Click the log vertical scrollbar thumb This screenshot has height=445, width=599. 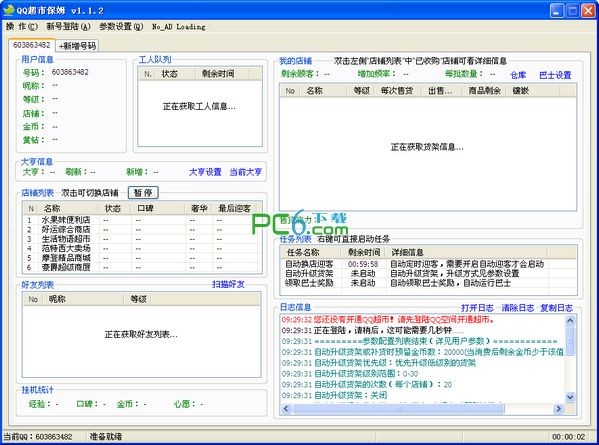(570, 341)
